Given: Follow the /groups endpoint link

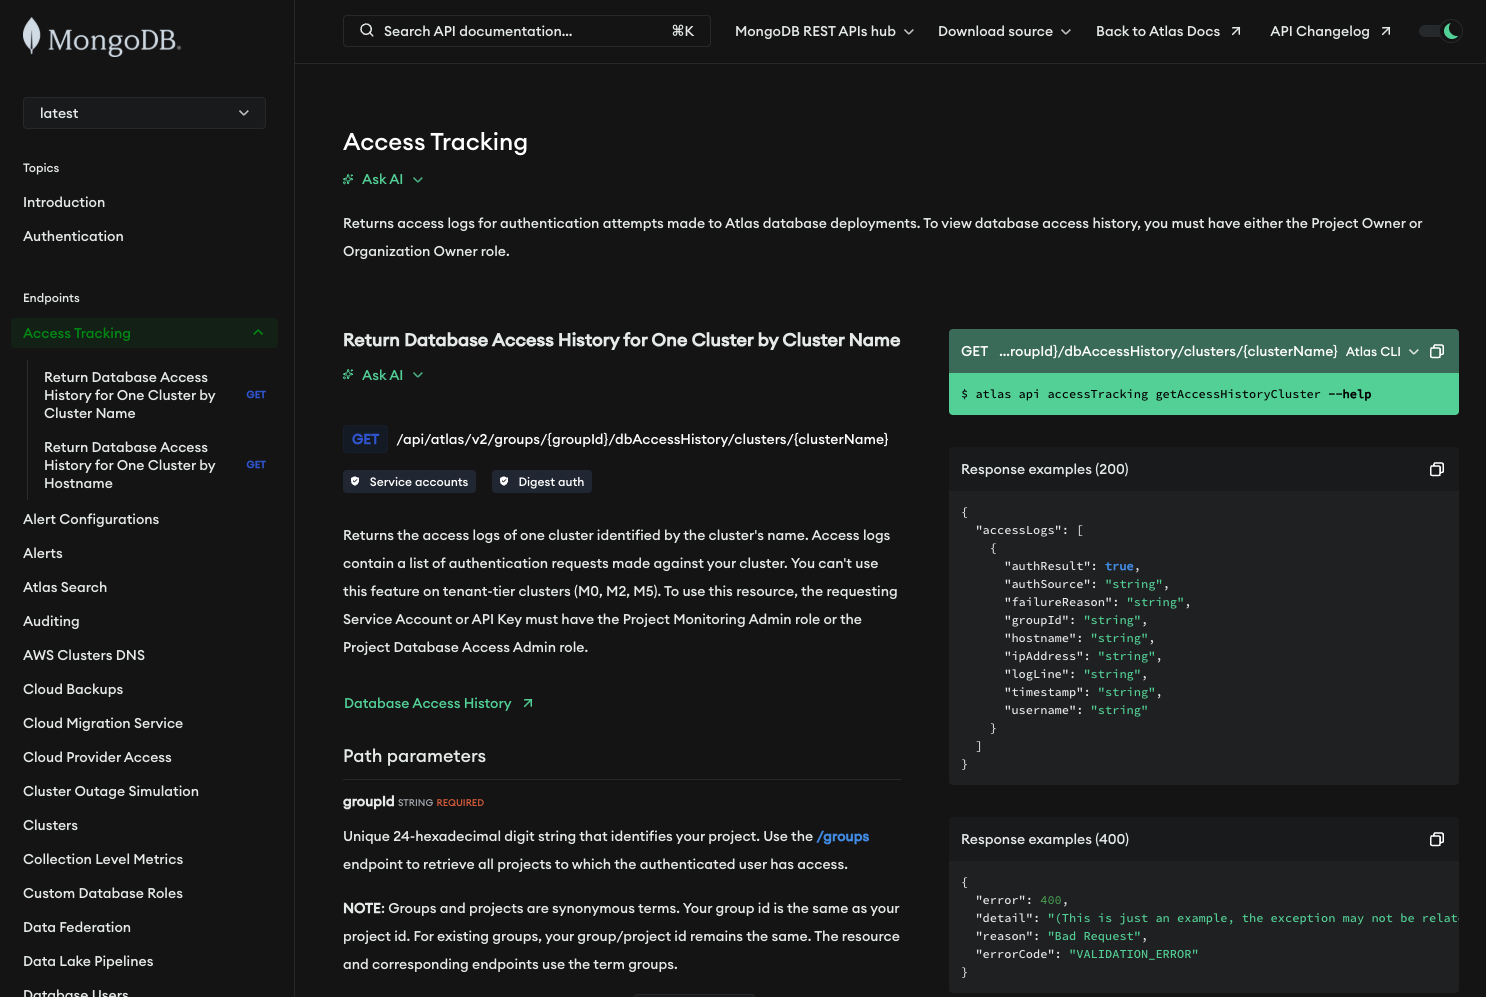Looking at the screenshot, I should click(x=842, y=836).
